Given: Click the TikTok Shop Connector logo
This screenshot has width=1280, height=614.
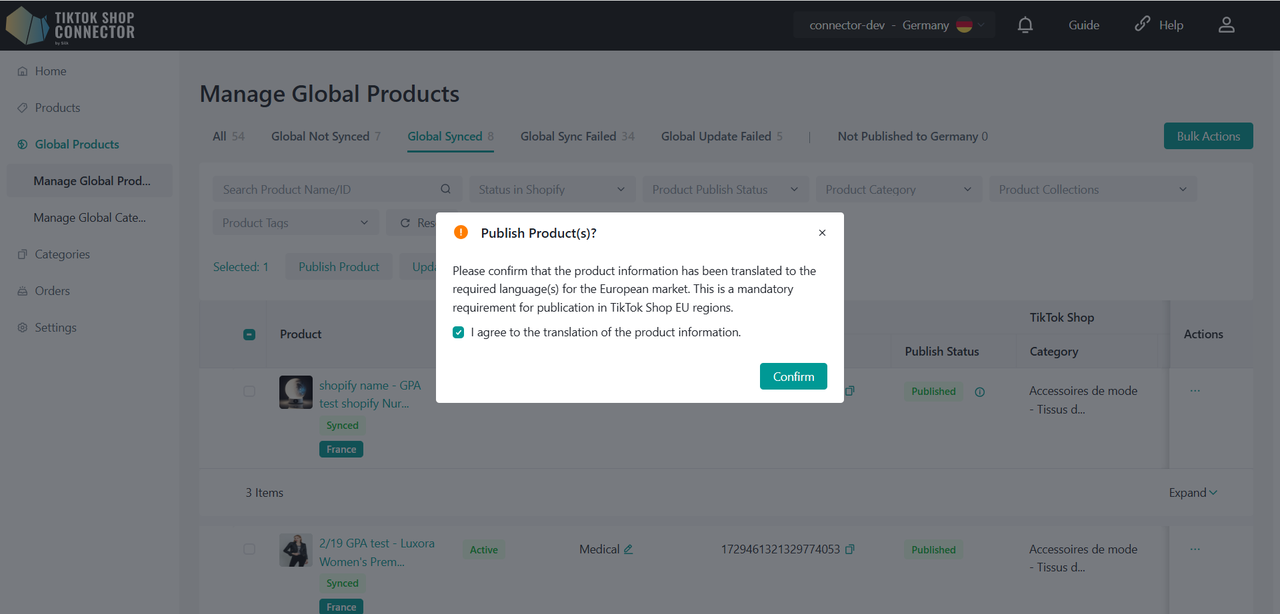Looking at the screenshot, I should 70,25.
